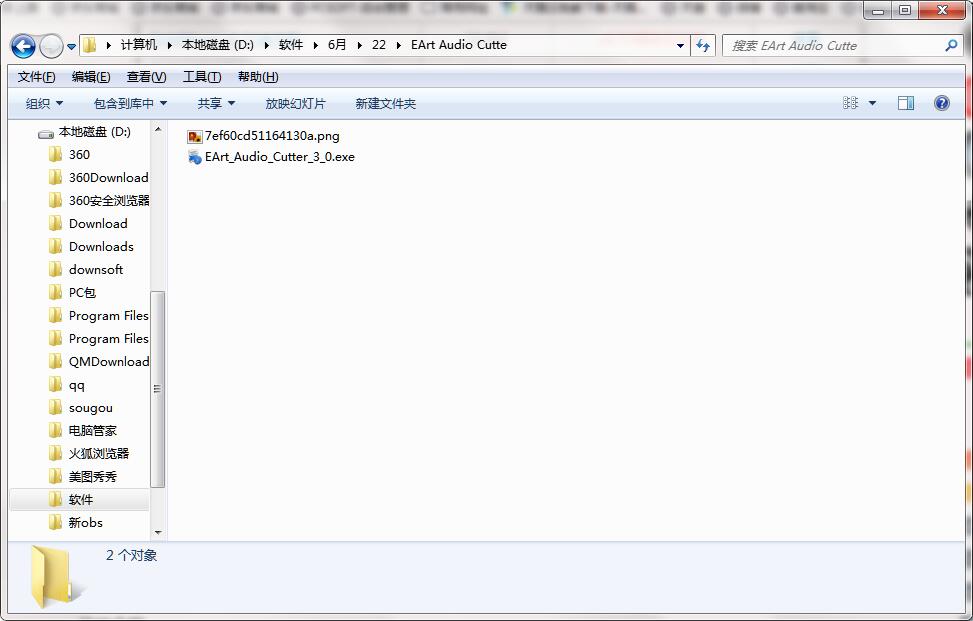Viewport: 973px width, 621px height.
Task: Click the 本地磁盘 (D:) drive icon
Action: [x=46, y=133]
